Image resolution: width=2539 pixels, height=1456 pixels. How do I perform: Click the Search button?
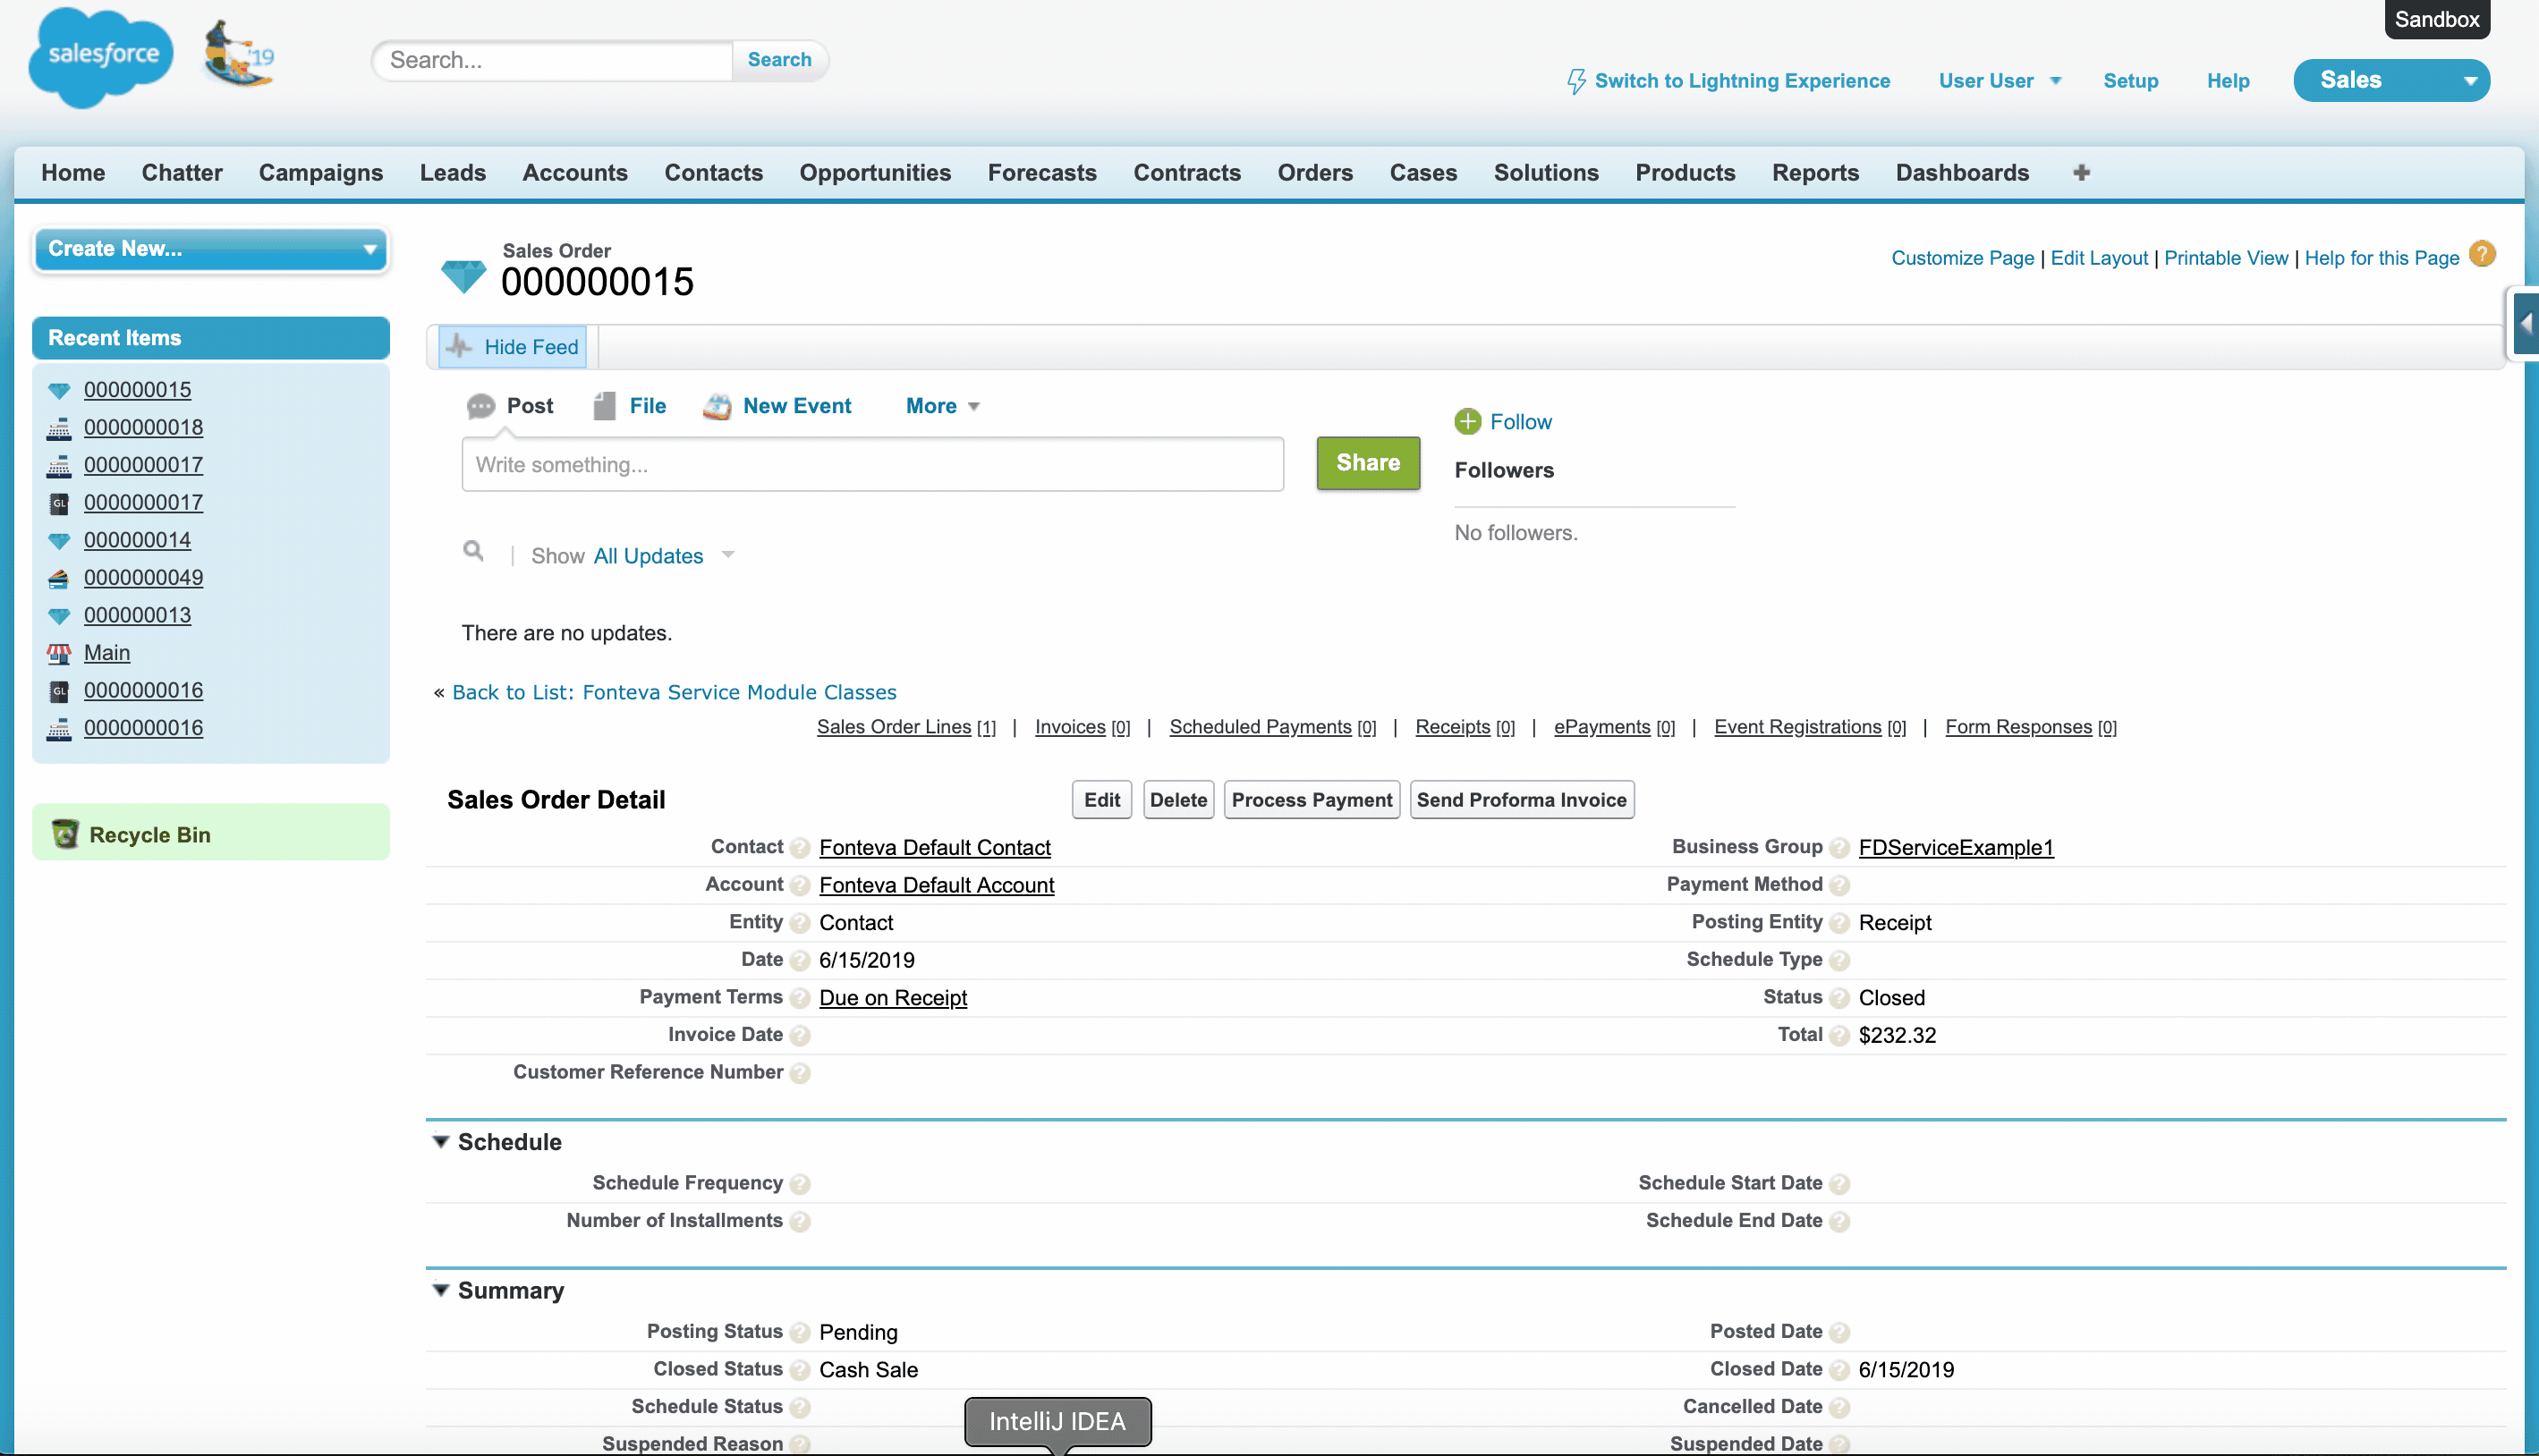(x=779, y=60)
